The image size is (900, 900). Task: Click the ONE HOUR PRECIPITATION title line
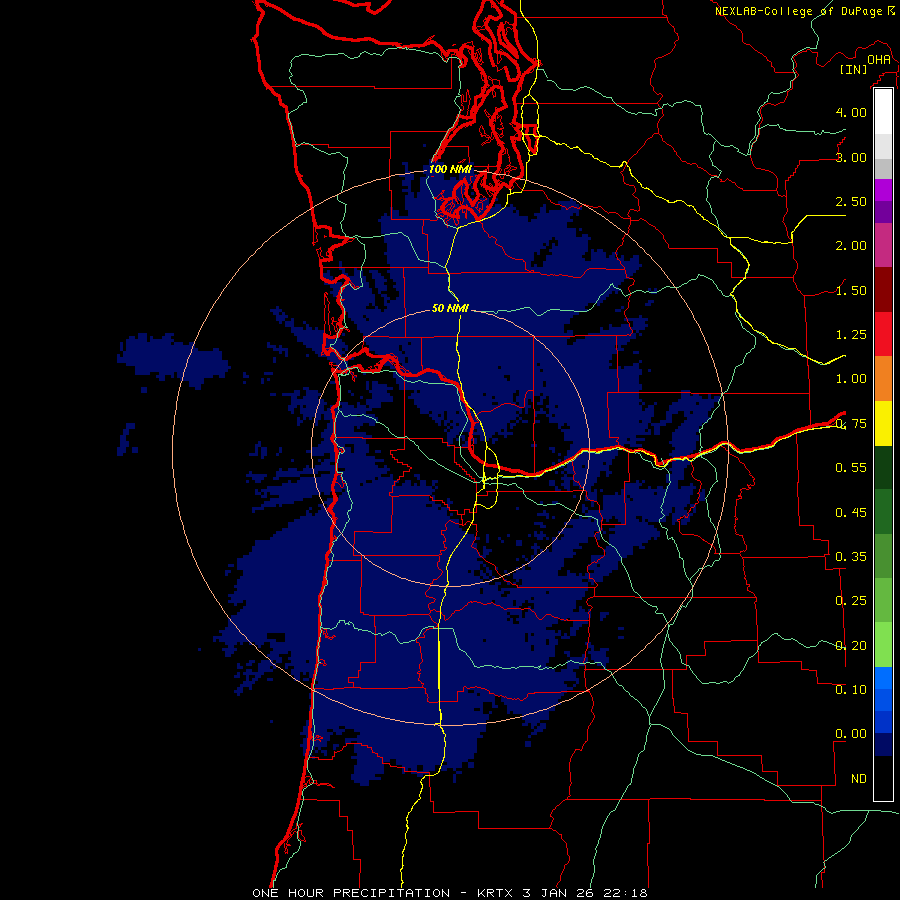click(x=450, y=893)
